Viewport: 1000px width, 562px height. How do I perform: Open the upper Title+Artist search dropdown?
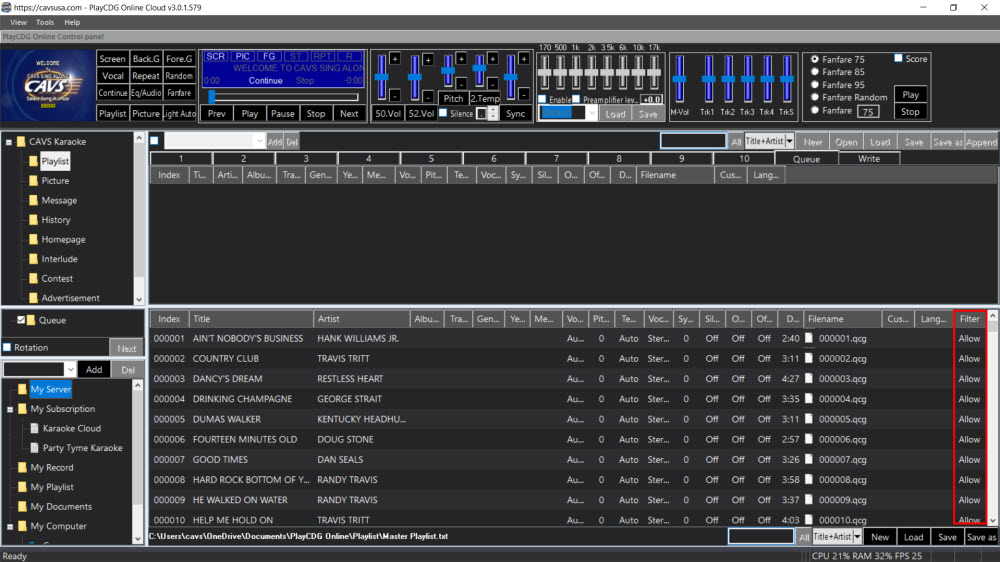tap(790, 142)
